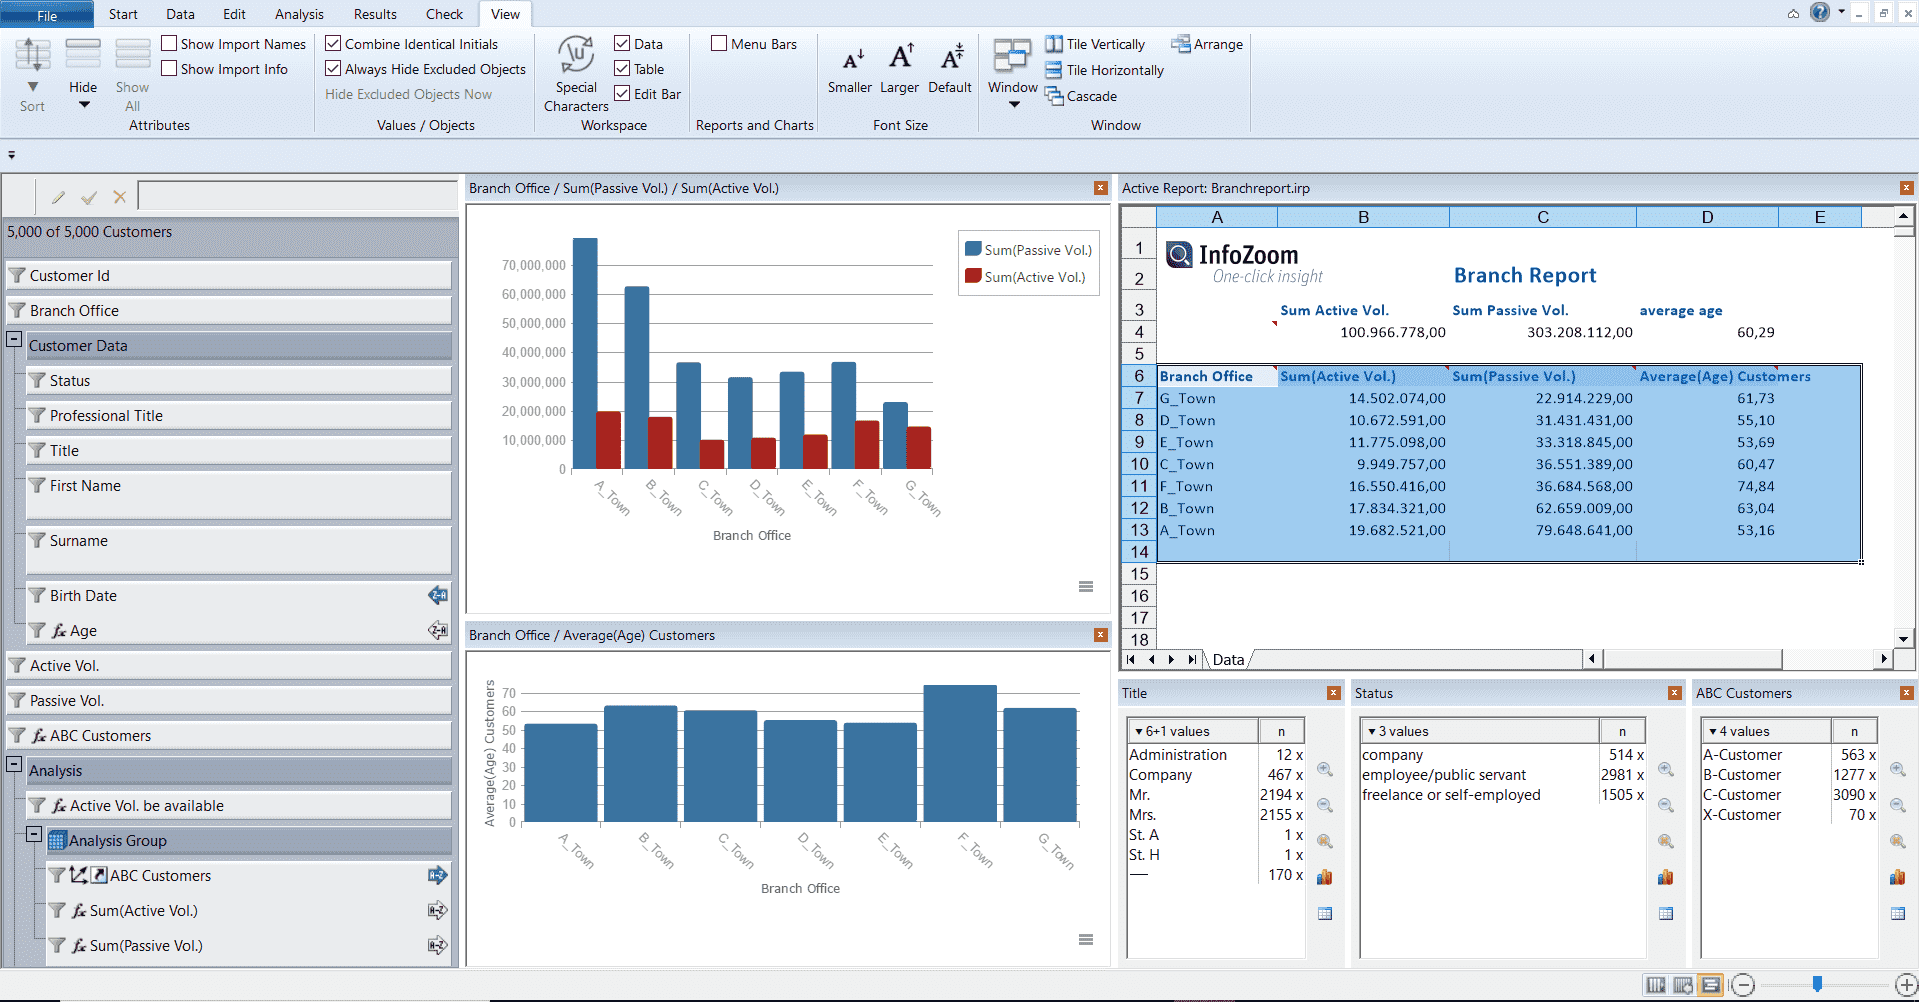
Task: Click the Larger font size icon
Action: point(900,58)
